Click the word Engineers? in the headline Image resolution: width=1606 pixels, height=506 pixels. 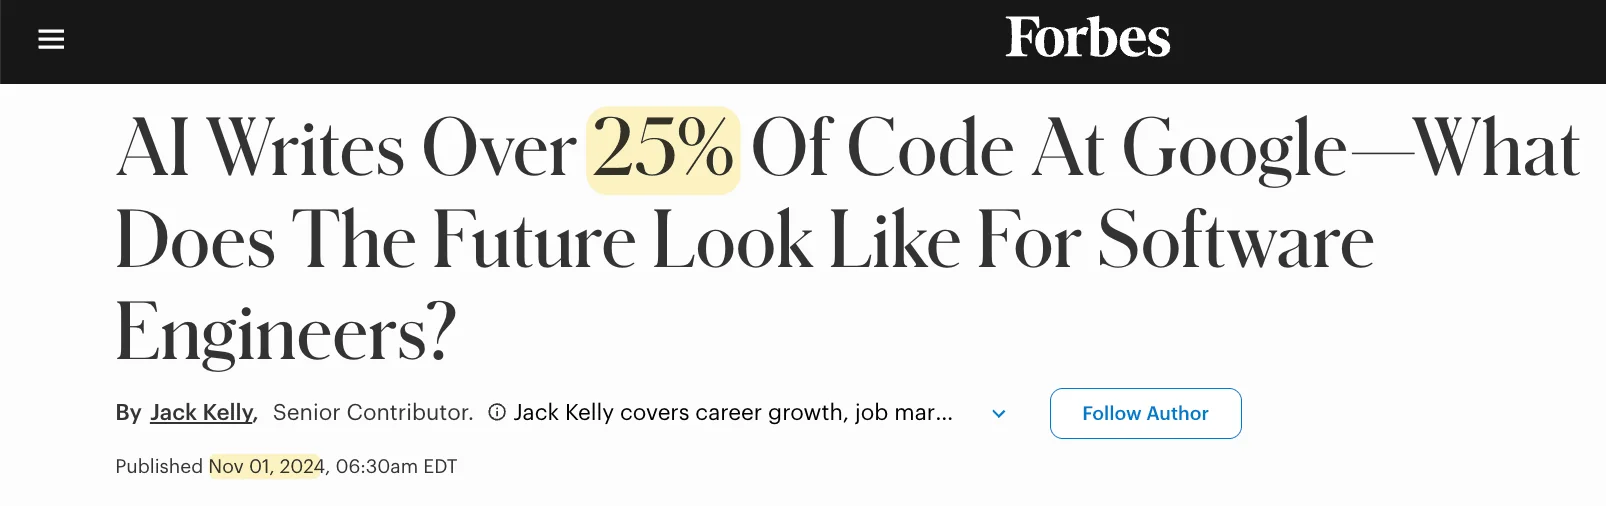[x=286, y=333]
